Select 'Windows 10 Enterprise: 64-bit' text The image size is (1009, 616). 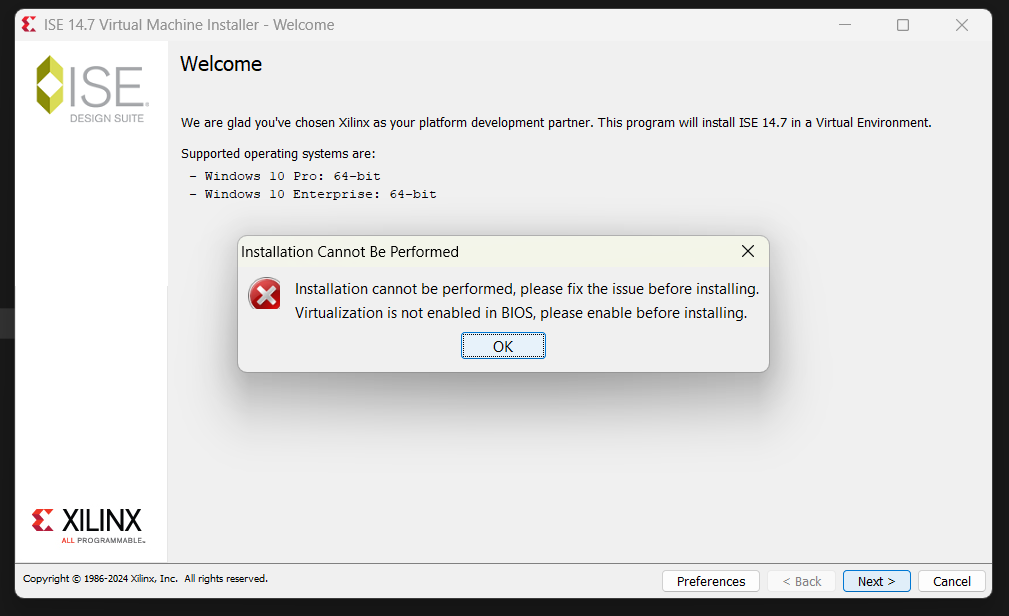click(320, 194)
